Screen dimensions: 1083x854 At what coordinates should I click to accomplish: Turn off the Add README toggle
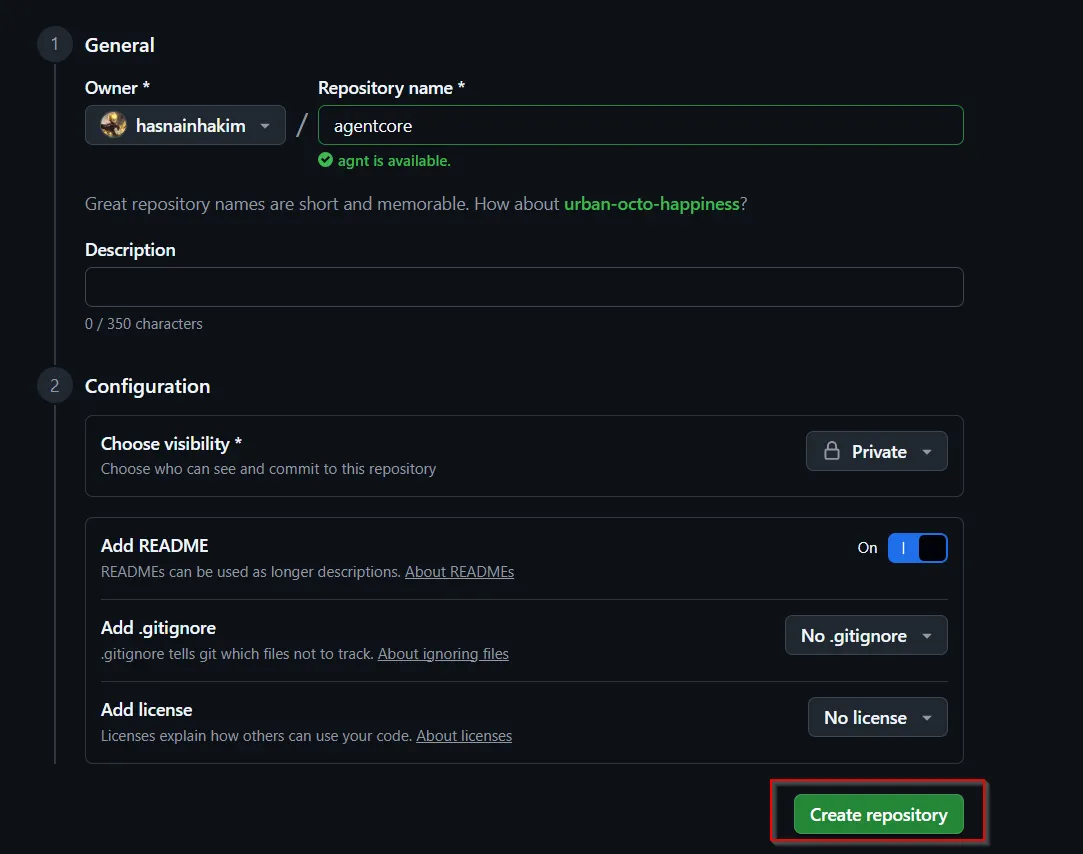(917, 548)
